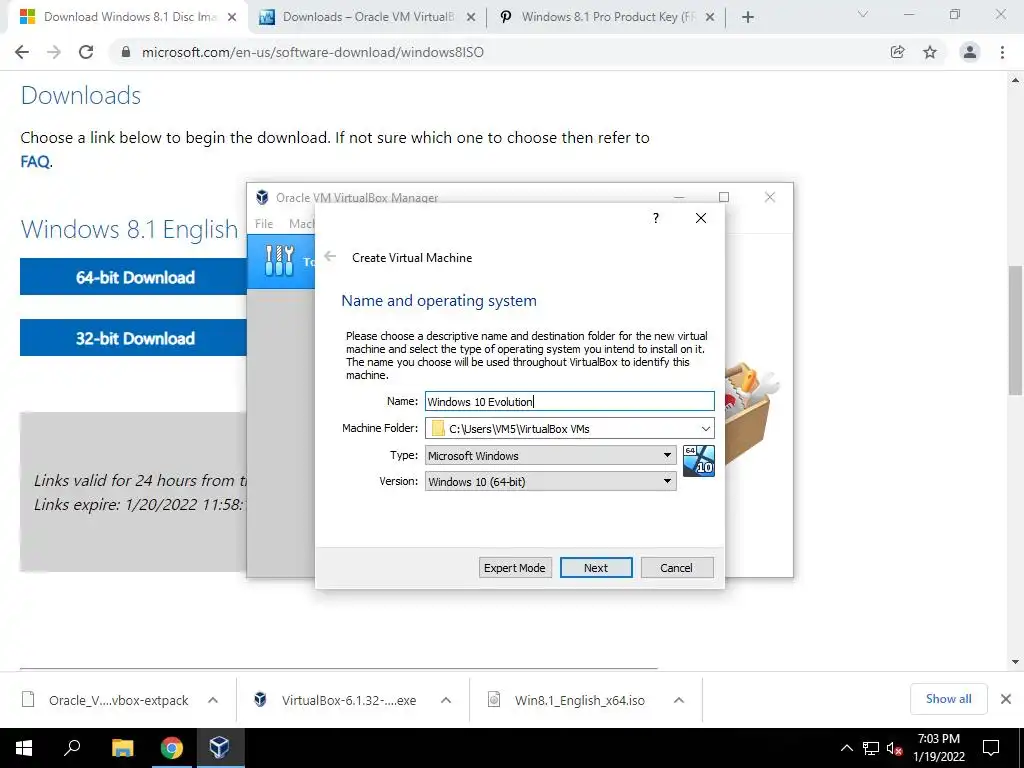Click Chrome icon in taskbar
Viewport: 1024px width, 768px height.
171,748
